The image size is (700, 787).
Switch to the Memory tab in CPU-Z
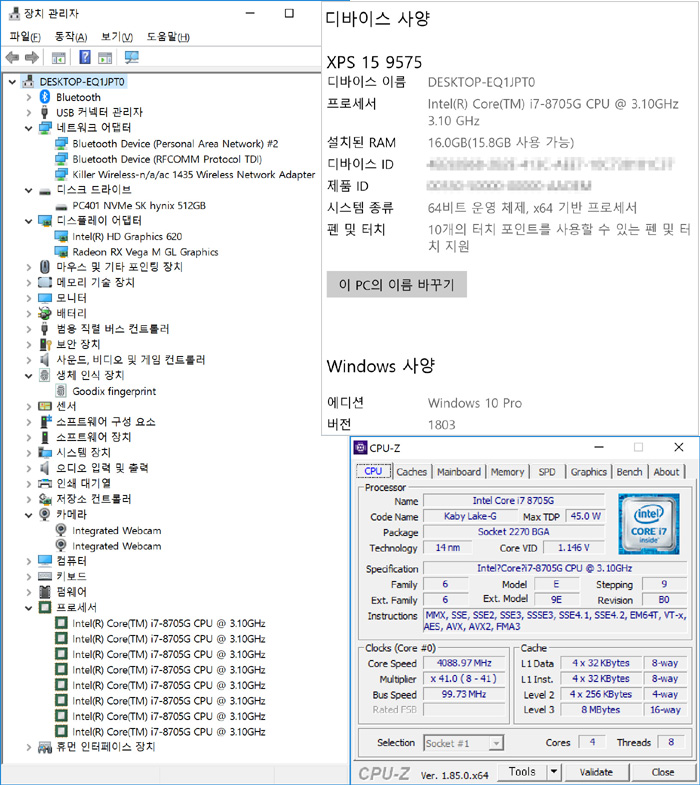coord(507,472)
